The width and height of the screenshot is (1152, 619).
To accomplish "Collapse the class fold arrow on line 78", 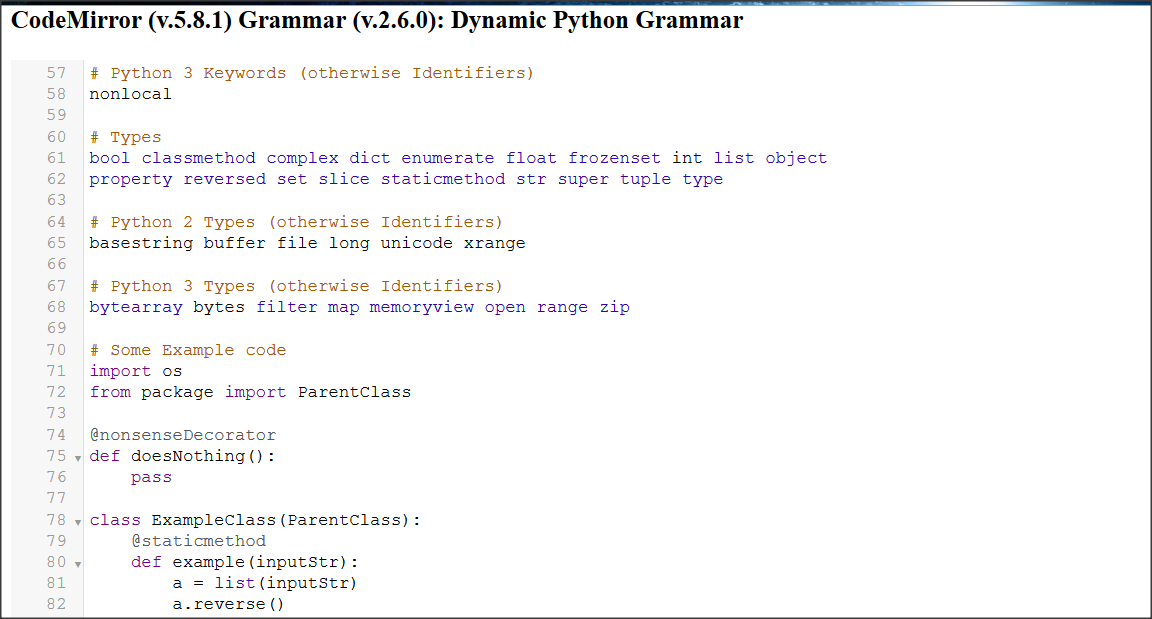I will [78, 522].
